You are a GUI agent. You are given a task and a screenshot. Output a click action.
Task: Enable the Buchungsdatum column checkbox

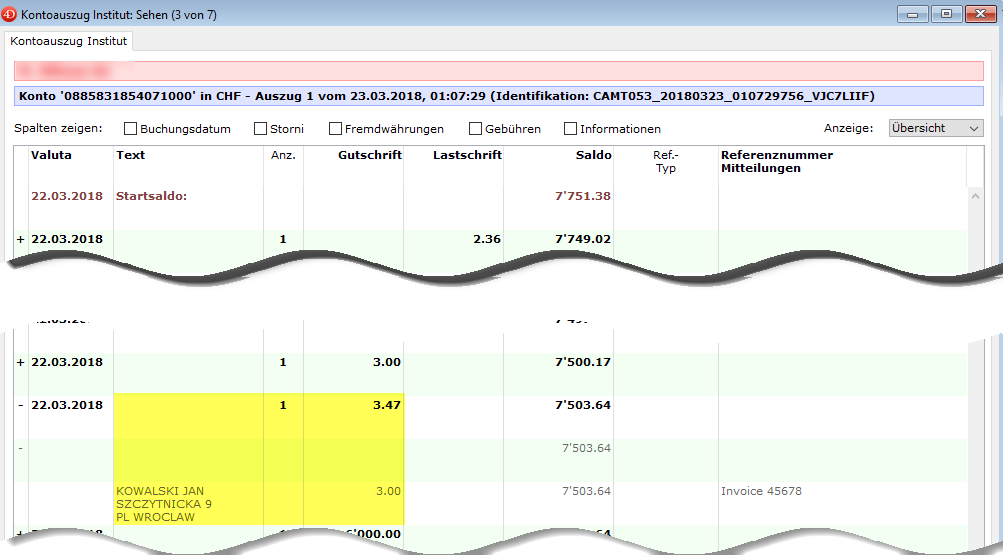point(130,129)
